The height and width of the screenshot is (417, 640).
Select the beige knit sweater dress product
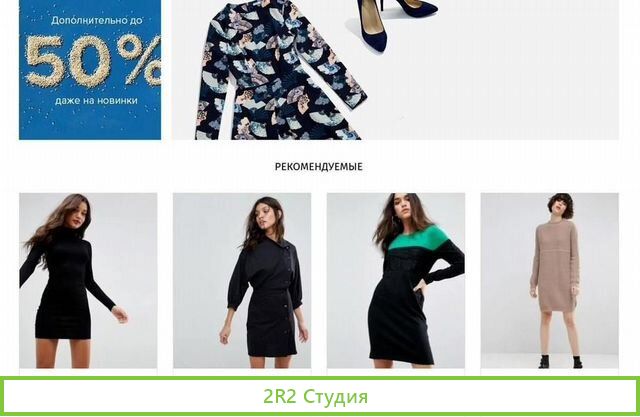tap(550, 281)
